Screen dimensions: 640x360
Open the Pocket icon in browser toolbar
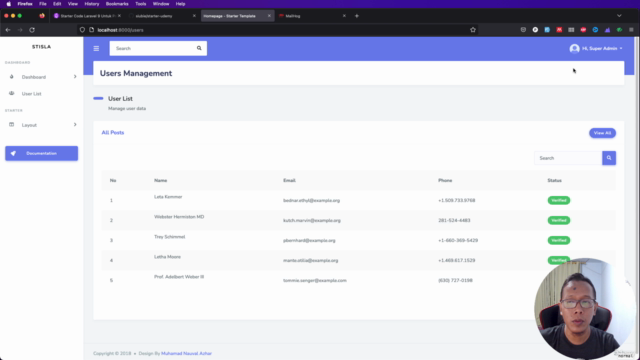coord(523,30)
